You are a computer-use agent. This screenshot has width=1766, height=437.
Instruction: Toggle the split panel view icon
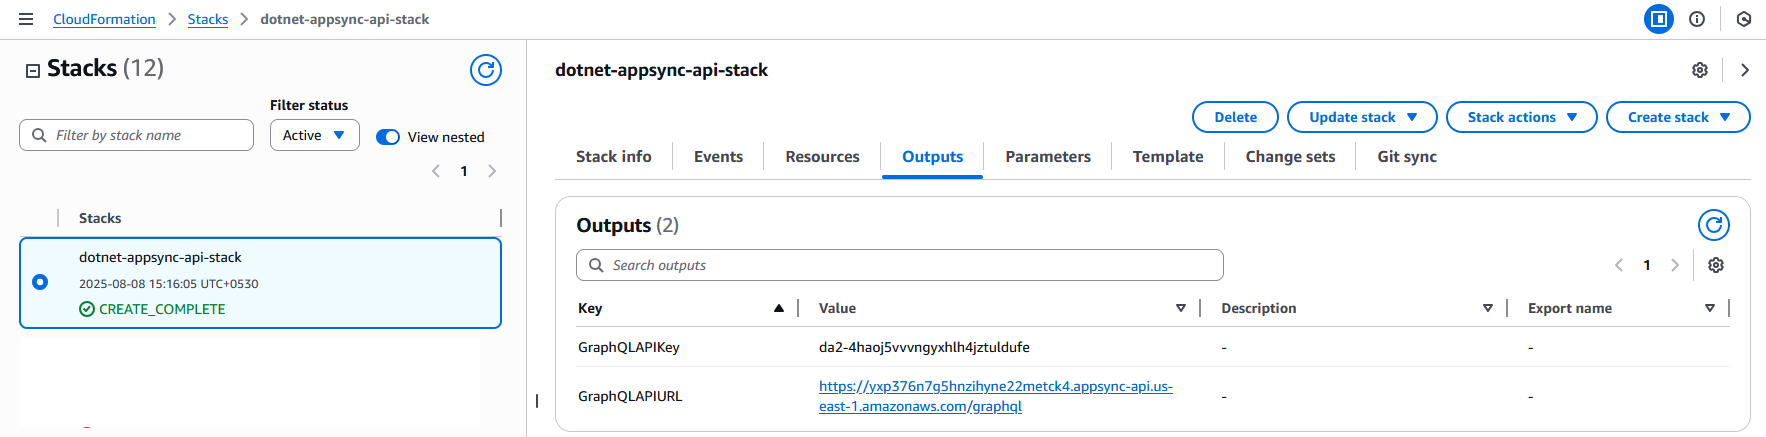pos(1659,19)
